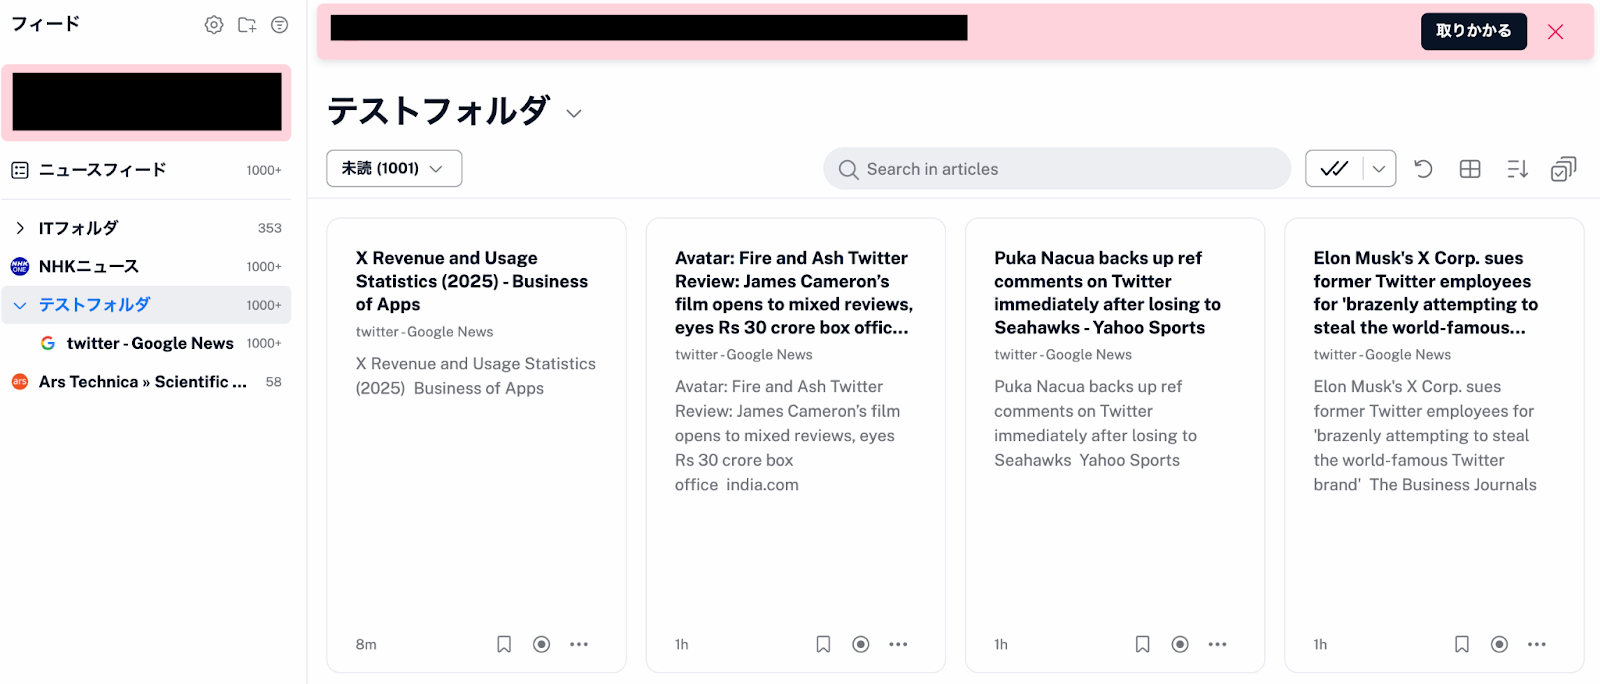Click the add new folder icon
Screen dimensions: 1600x684
(x=247, y=25)
